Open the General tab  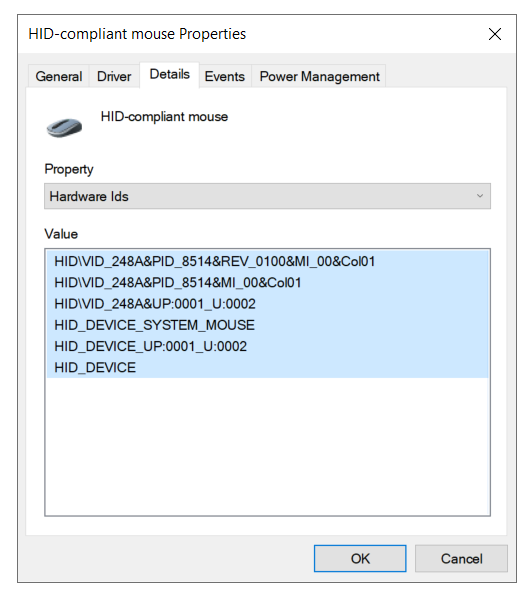(x=59, y=76)
